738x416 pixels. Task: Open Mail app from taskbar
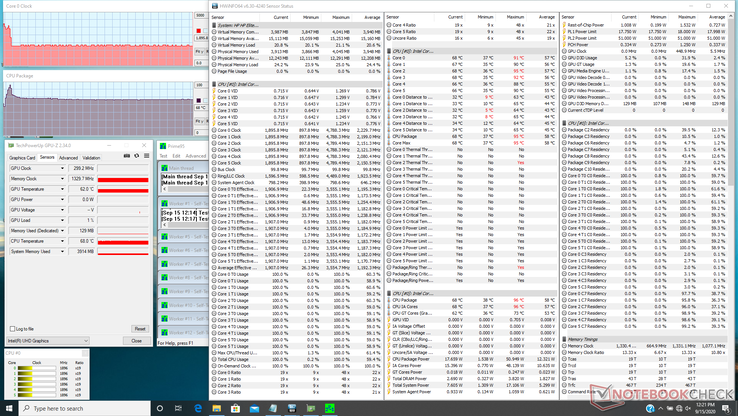pyautogui.click(x=254, y=408)
